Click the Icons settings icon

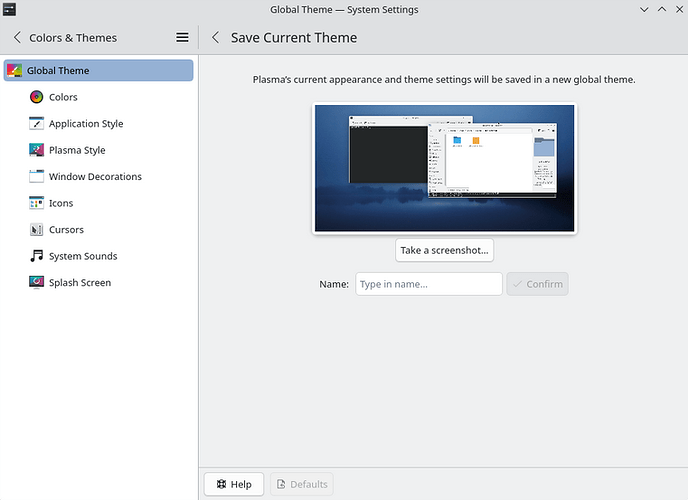click(x=36, y=203)
